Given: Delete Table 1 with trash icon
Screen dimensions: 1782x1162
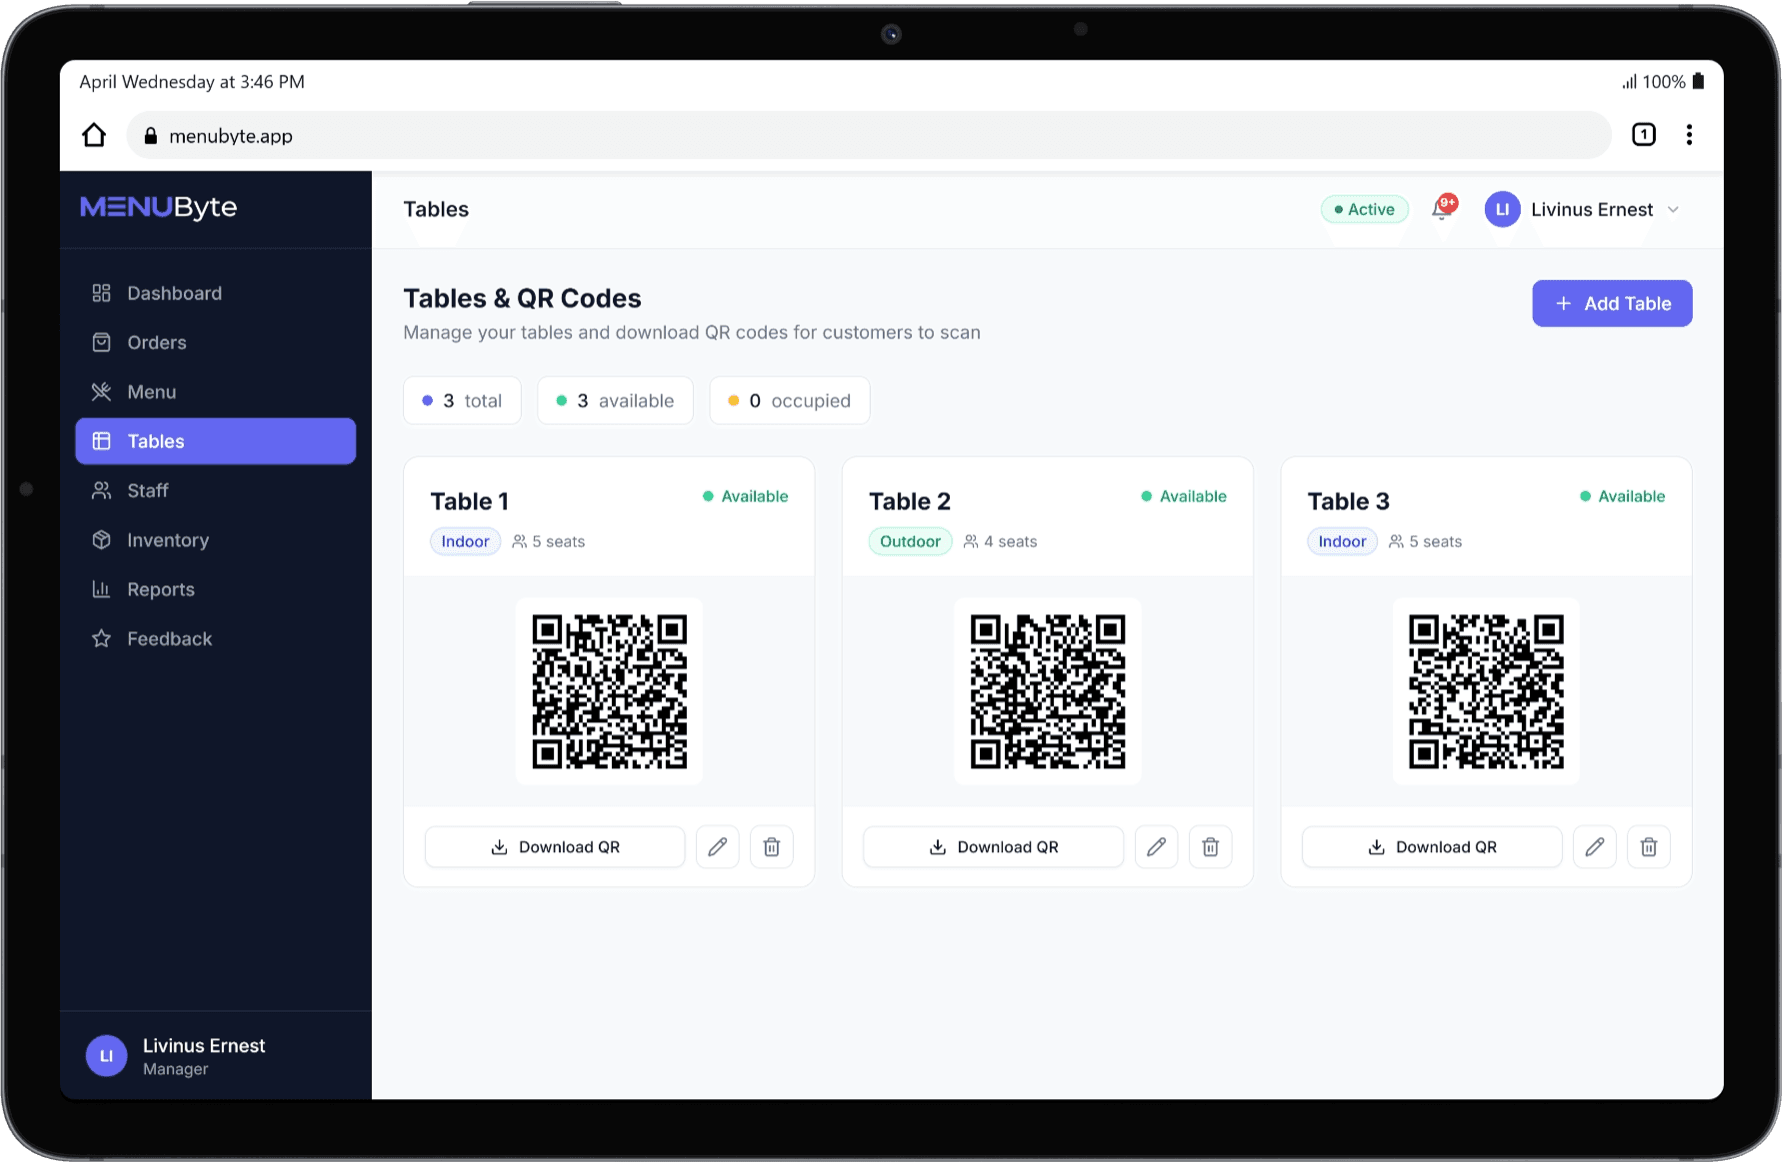Looking at the screenshot, I should [x=771, y=847].
